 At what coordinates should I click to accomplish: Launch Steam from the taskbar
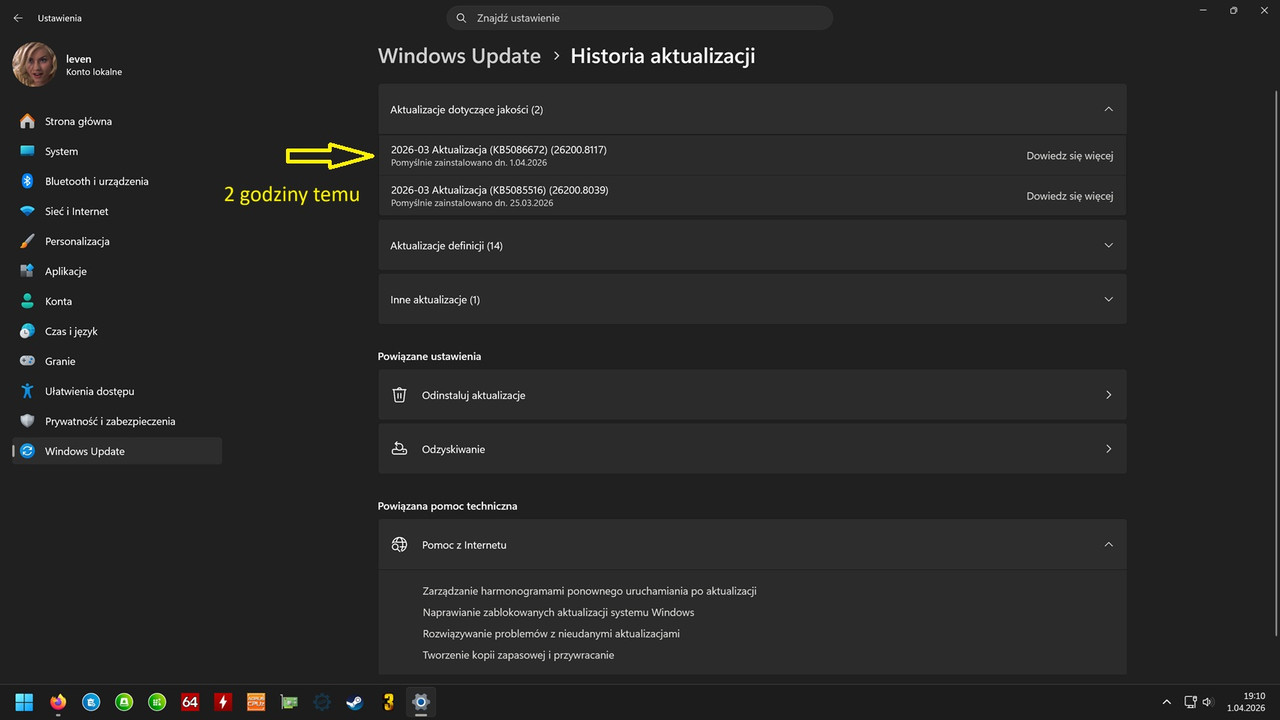pyautogui.click(x=355, y=702)
